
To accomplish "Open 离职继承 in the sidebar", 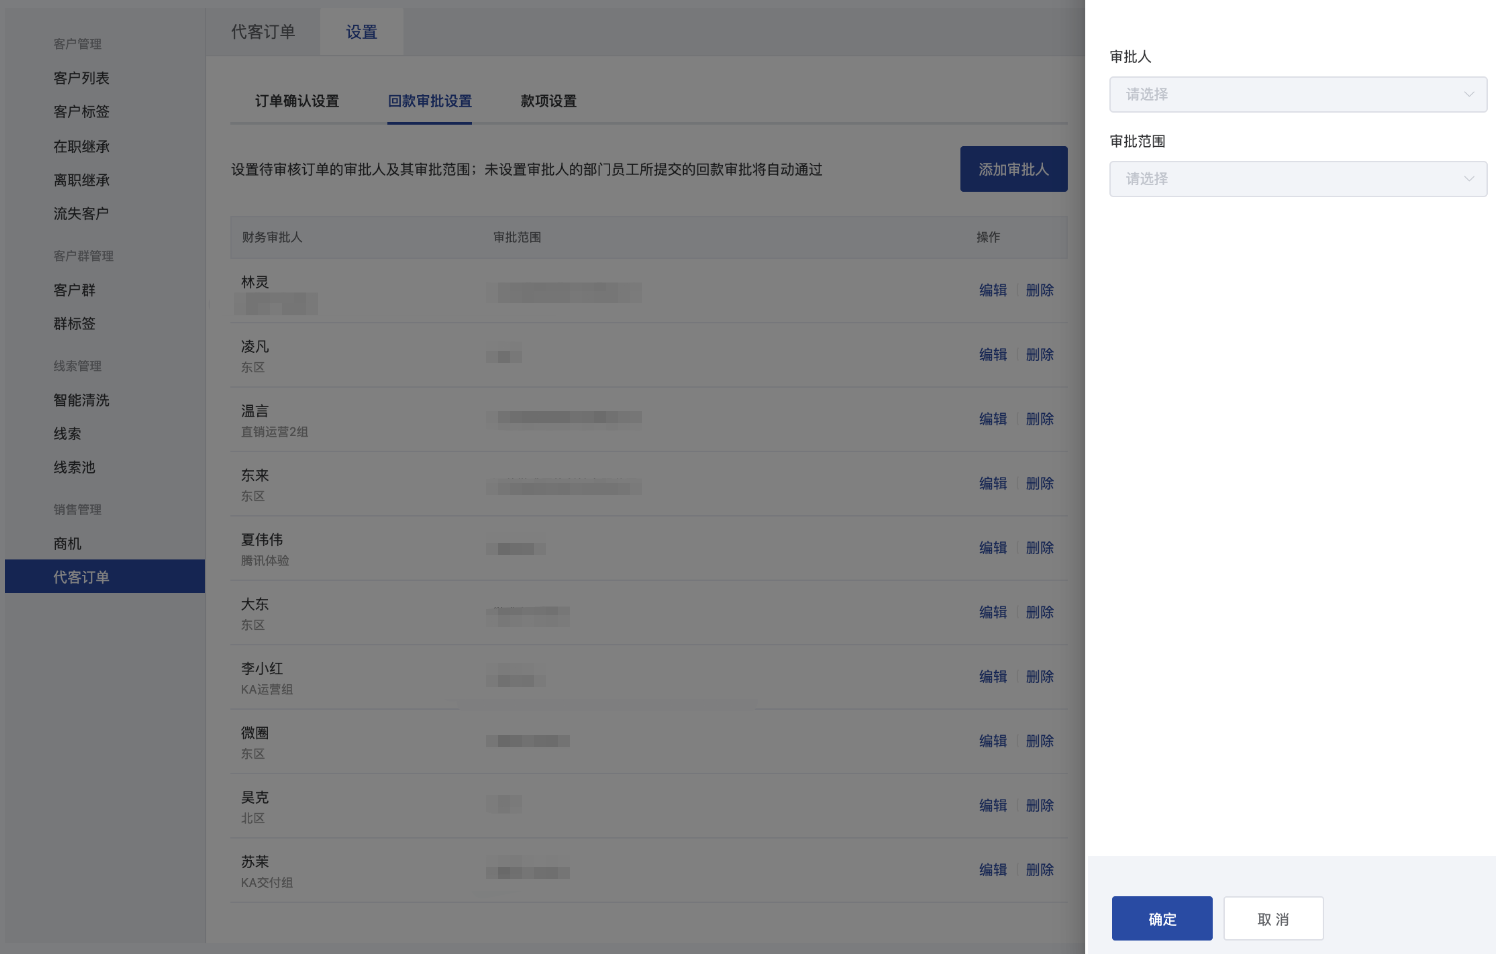I will pos(81,181).
